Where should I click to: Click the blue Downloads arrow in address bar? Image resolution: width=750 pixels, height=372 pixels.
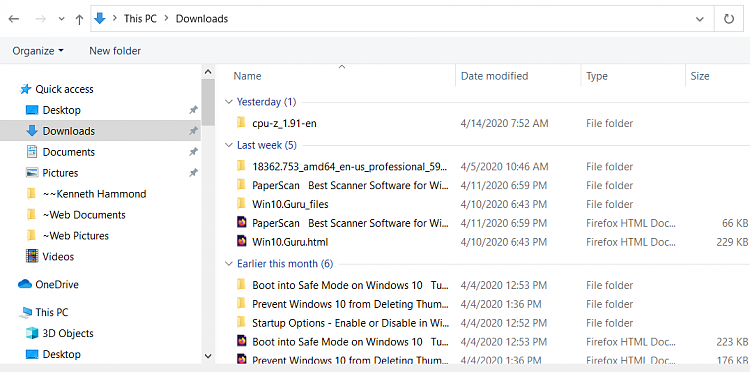point(99,19)
